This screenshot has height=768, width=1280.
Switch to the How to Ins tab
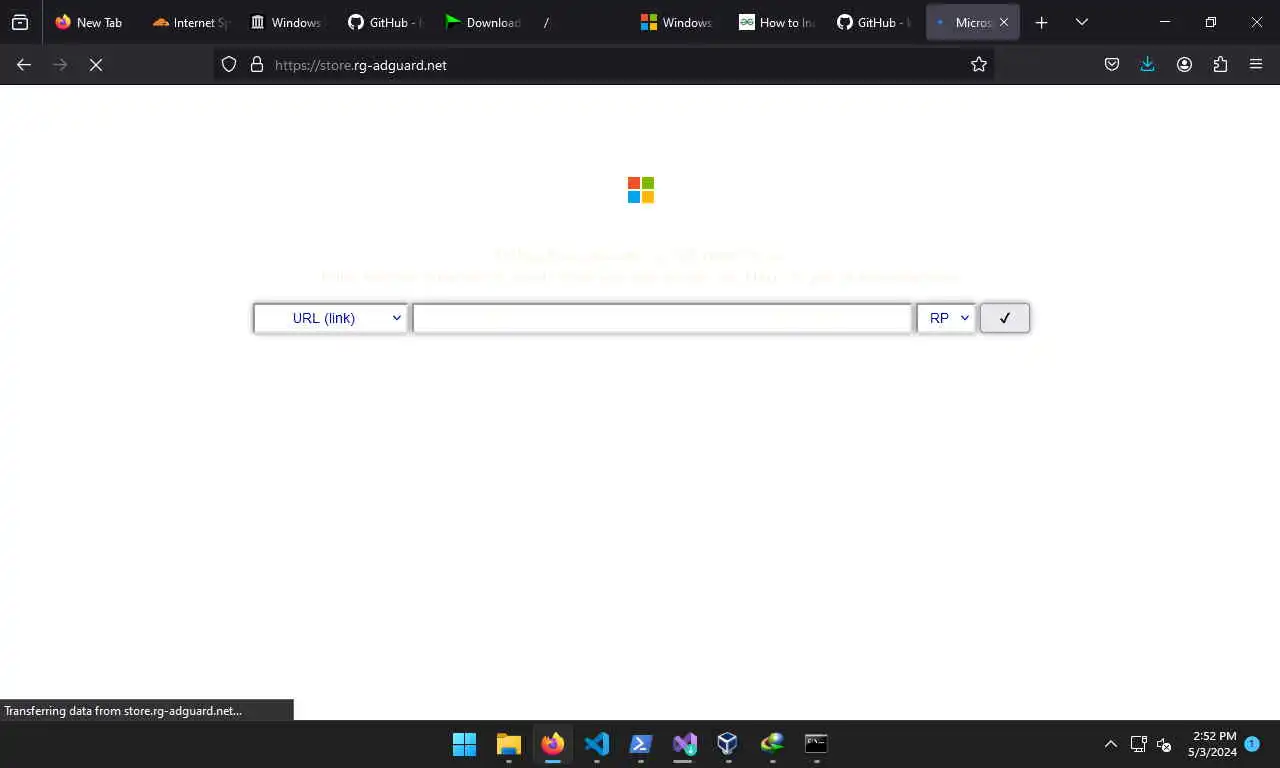(x=776, y=22)
